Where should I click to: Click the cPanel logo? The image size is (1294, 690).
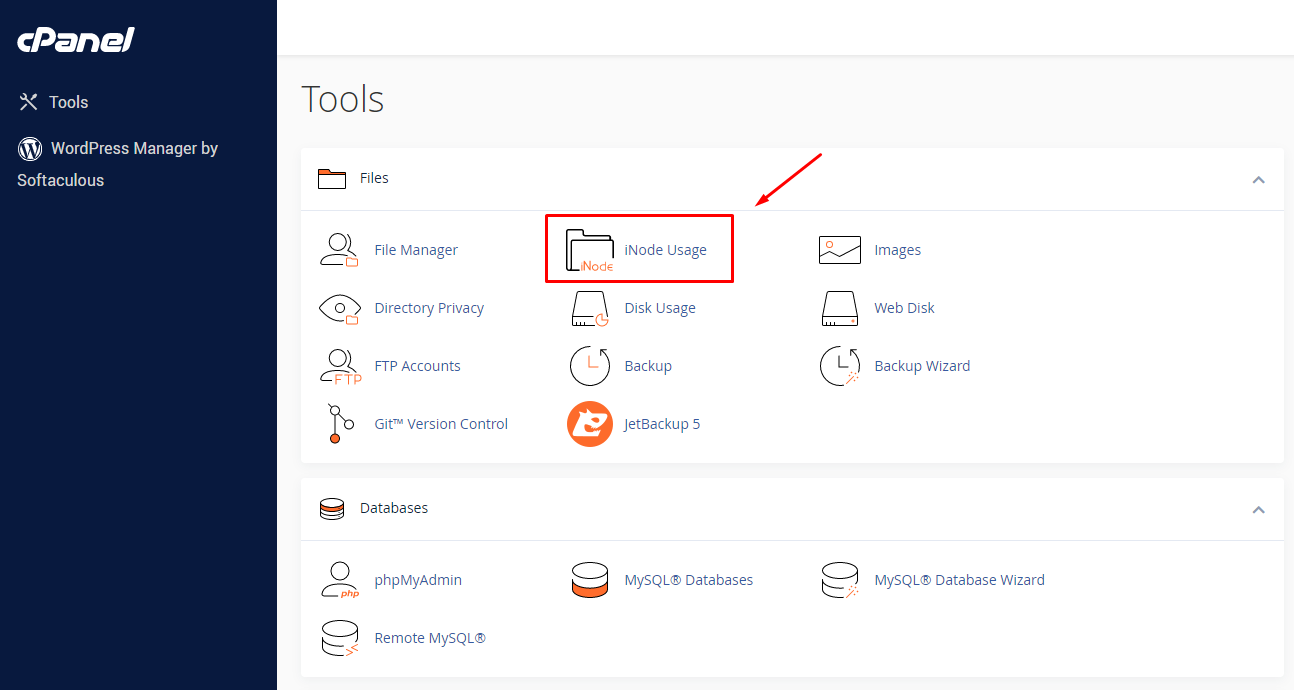pyautogui.click(x=76, y=41)
